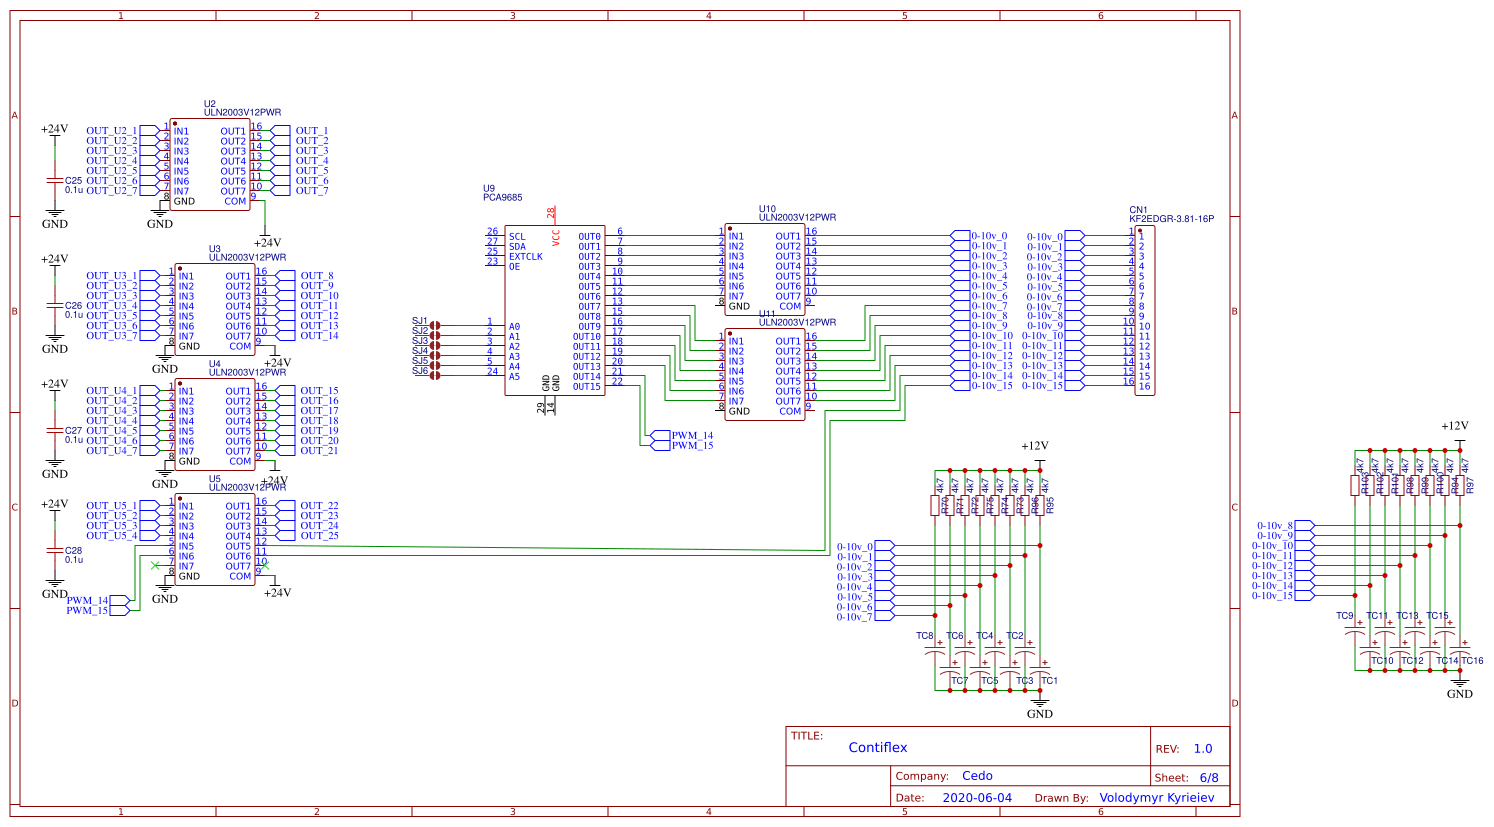This screenshot has width=1494, height=827.
Task: Toggle solder jumper SJ4
Action: coord(434,354)
